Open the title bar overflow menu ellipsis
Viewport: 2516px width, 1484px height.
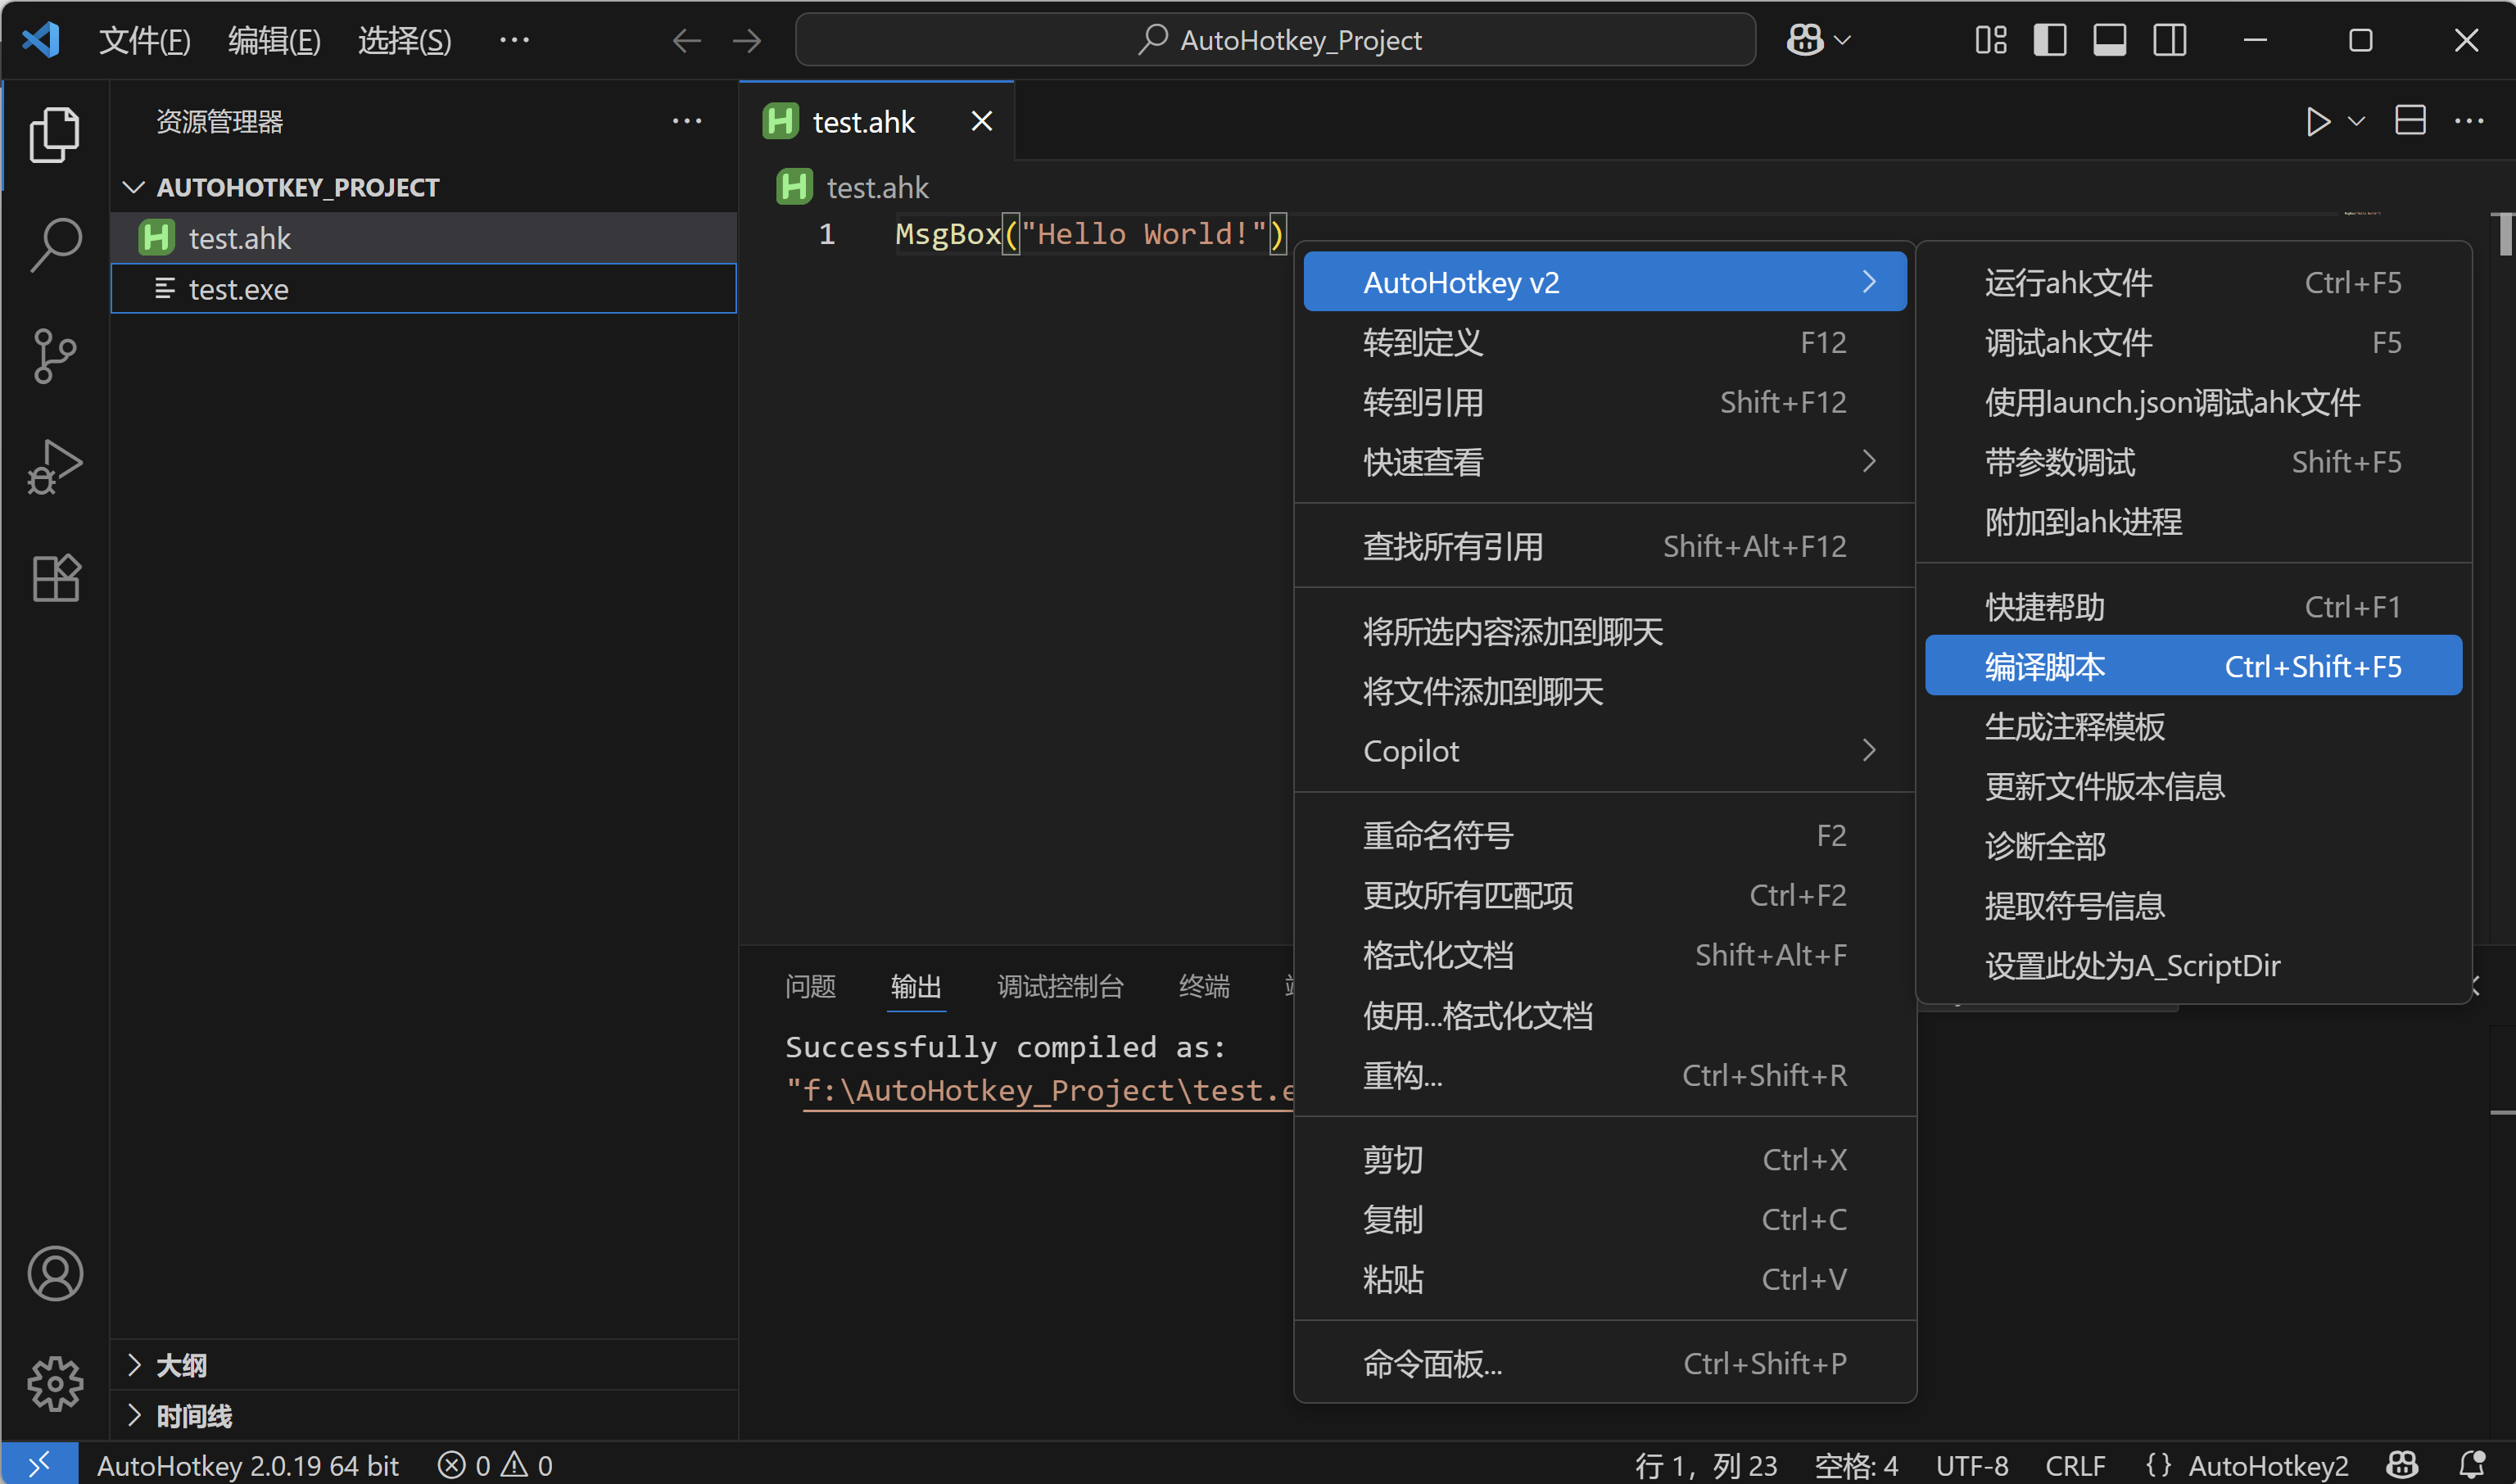coord(514,40)
